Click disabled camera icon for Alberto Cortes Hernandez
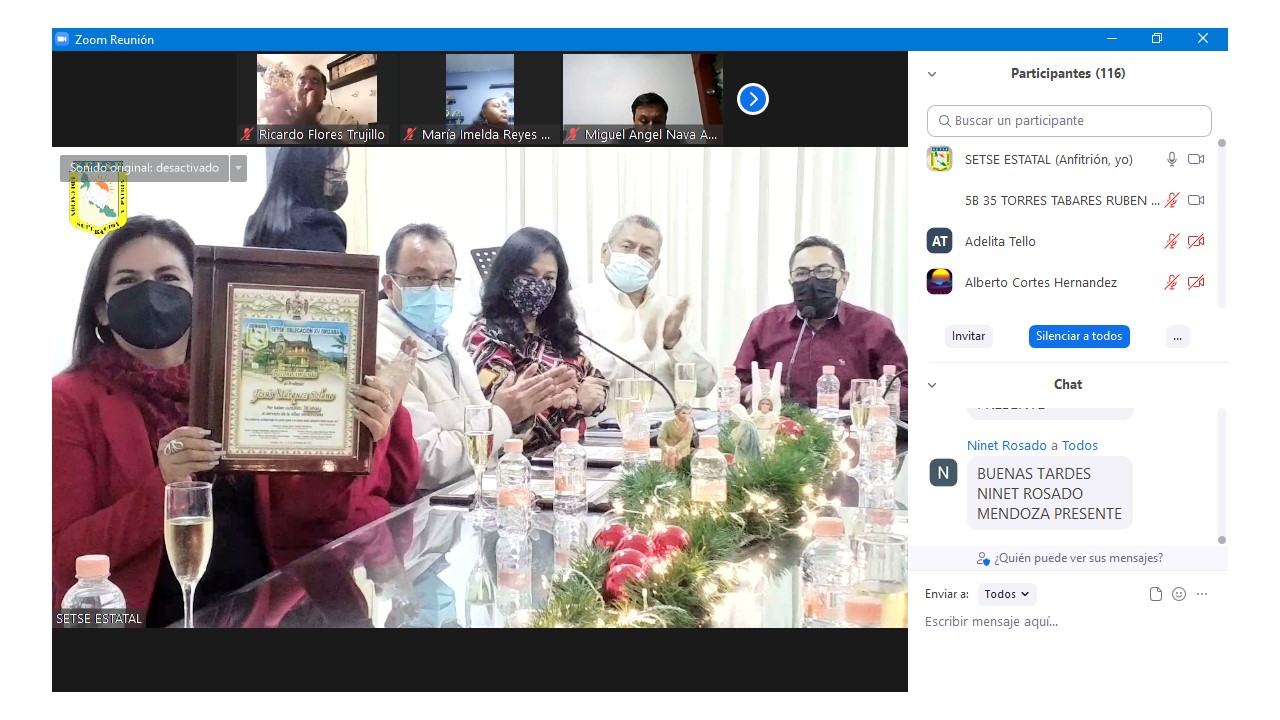1280x720 pixels. click(1196, 282)
